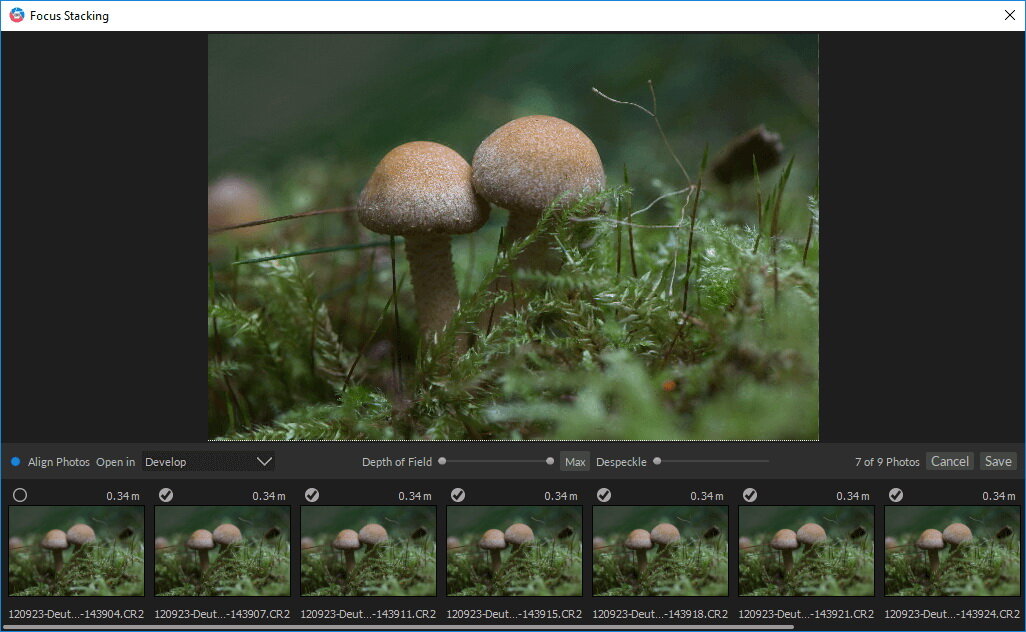1026x632 pixels.
Task: Toggle the checkmark for photo 143921.CR2
Action: tap(750, 495)
